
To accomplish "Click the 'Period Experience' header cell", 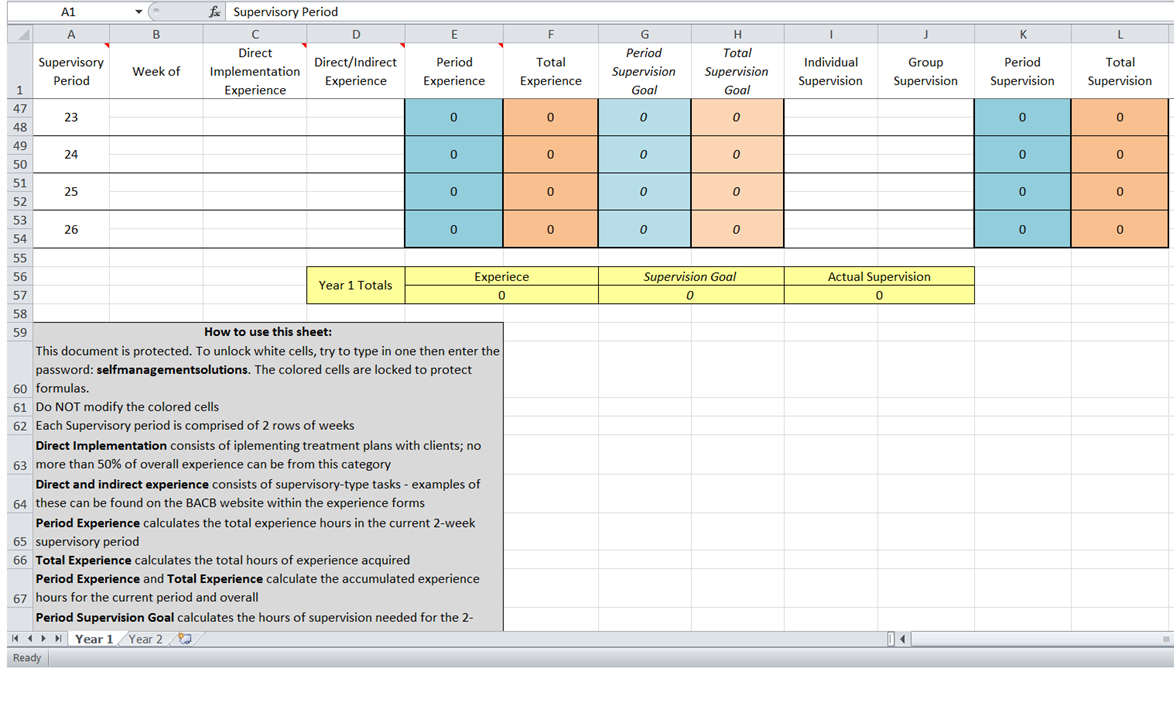I will [x=454, y=71].
